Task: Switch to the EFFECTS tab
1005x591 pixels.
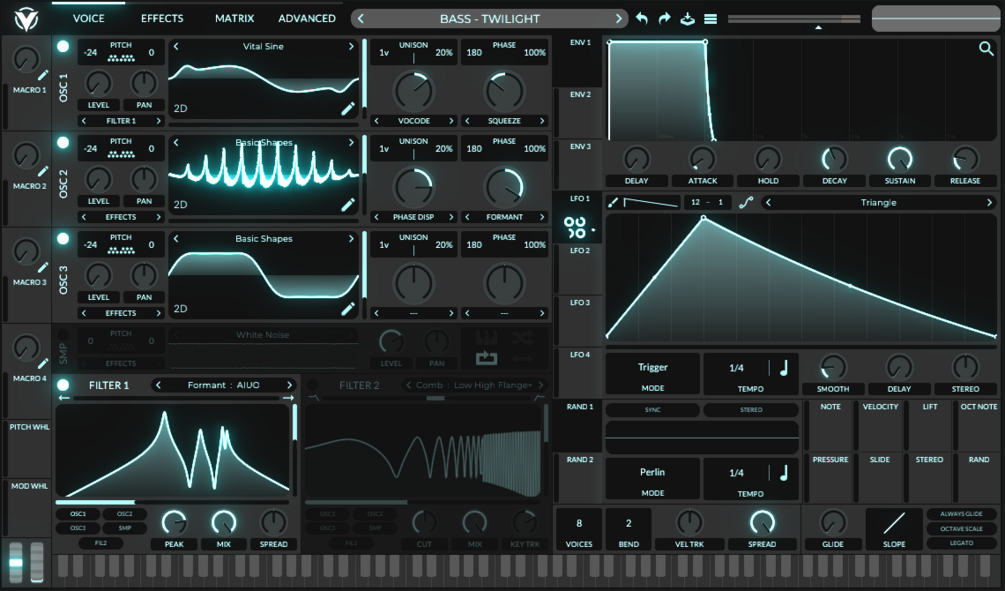Action: point(162,19)
